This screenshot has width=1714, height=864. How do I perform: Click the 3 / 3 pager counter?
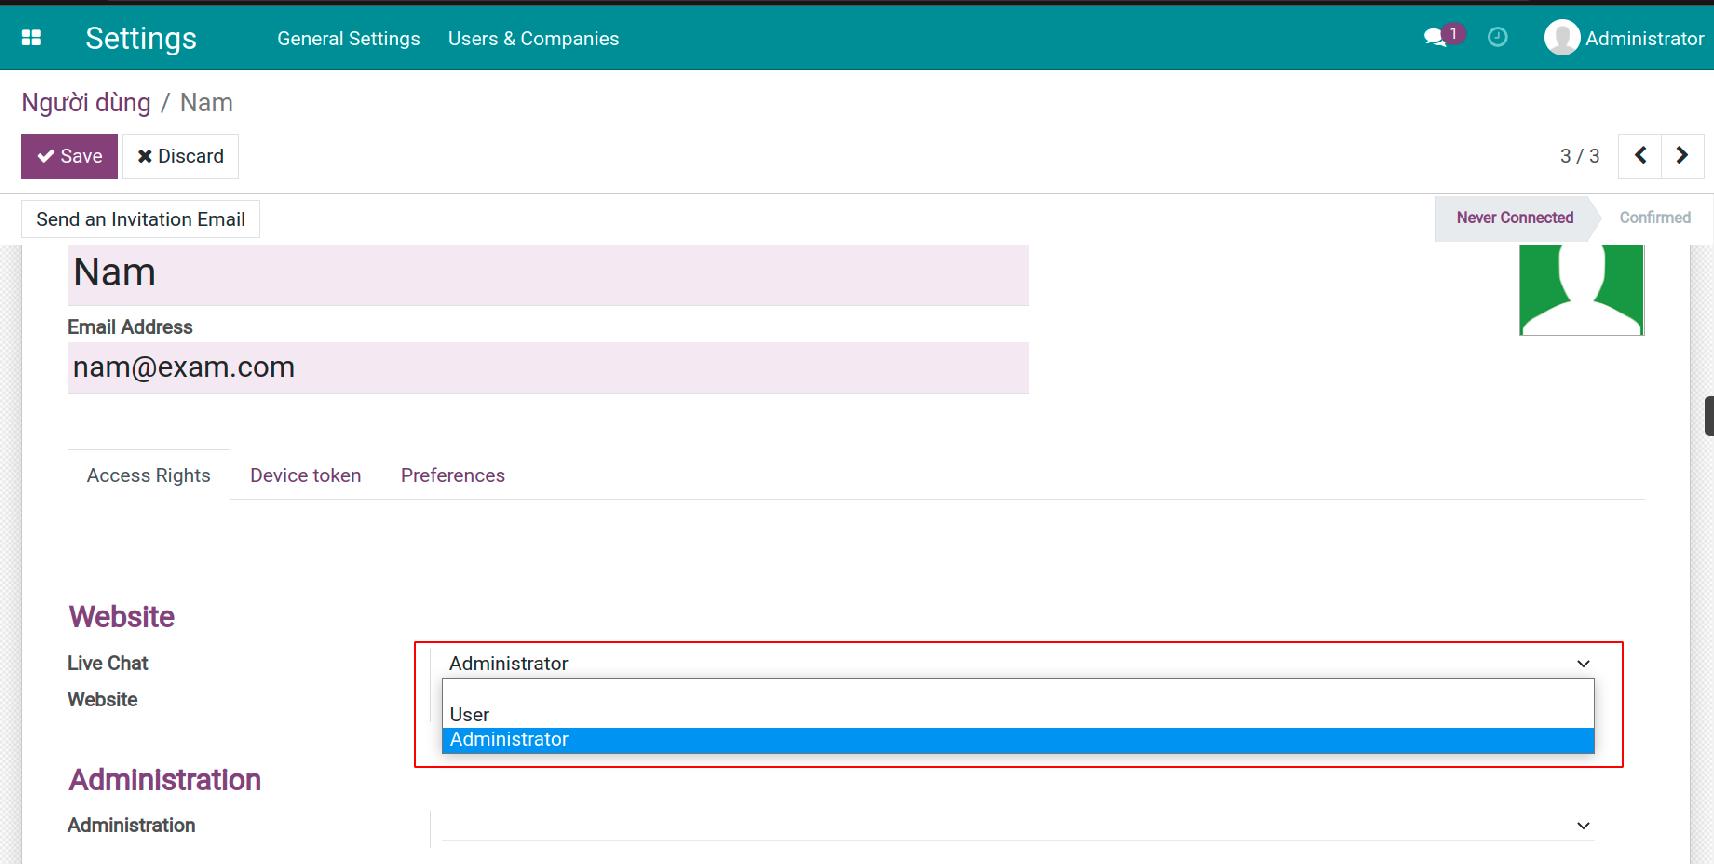[x=1579, y=156]
